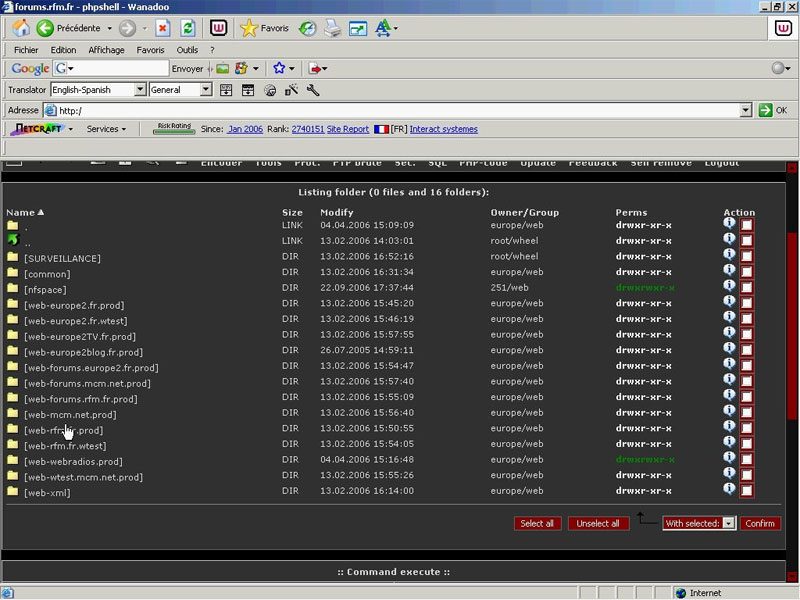Click the French flag icon in Netcraft toolbar

381,129
